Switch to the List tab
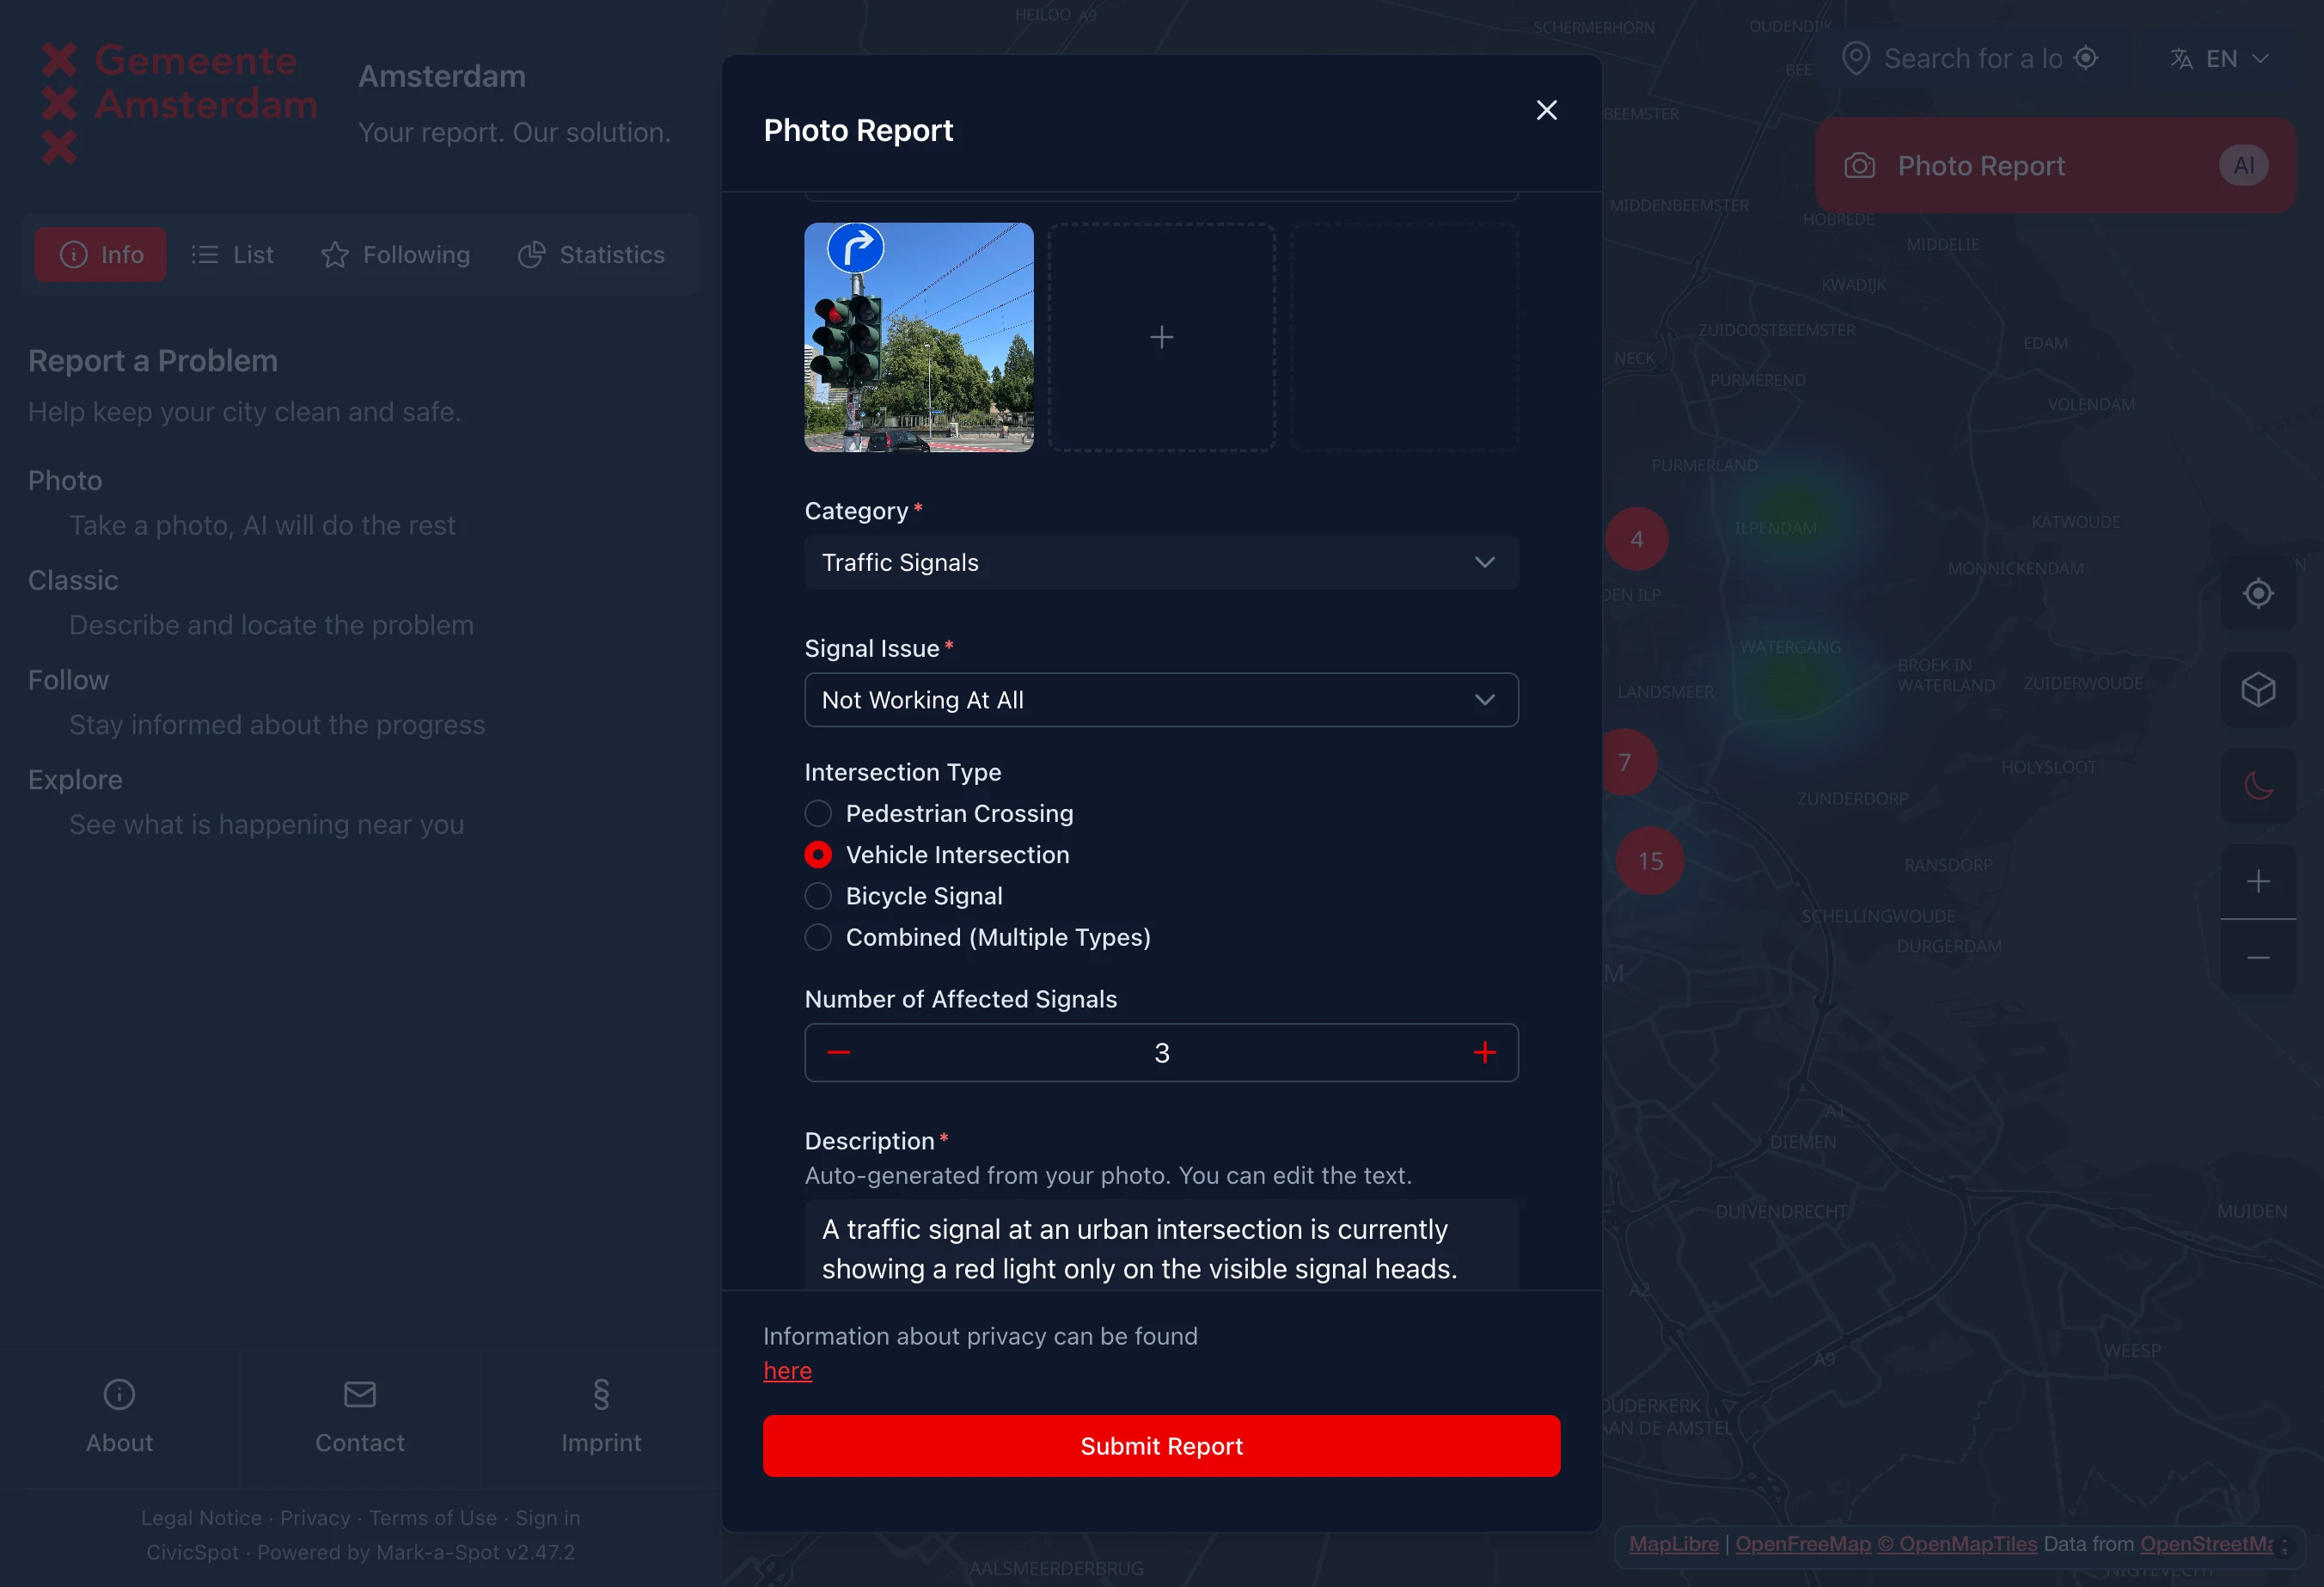Screen dimensions: 2324x1587 [231, 254]
